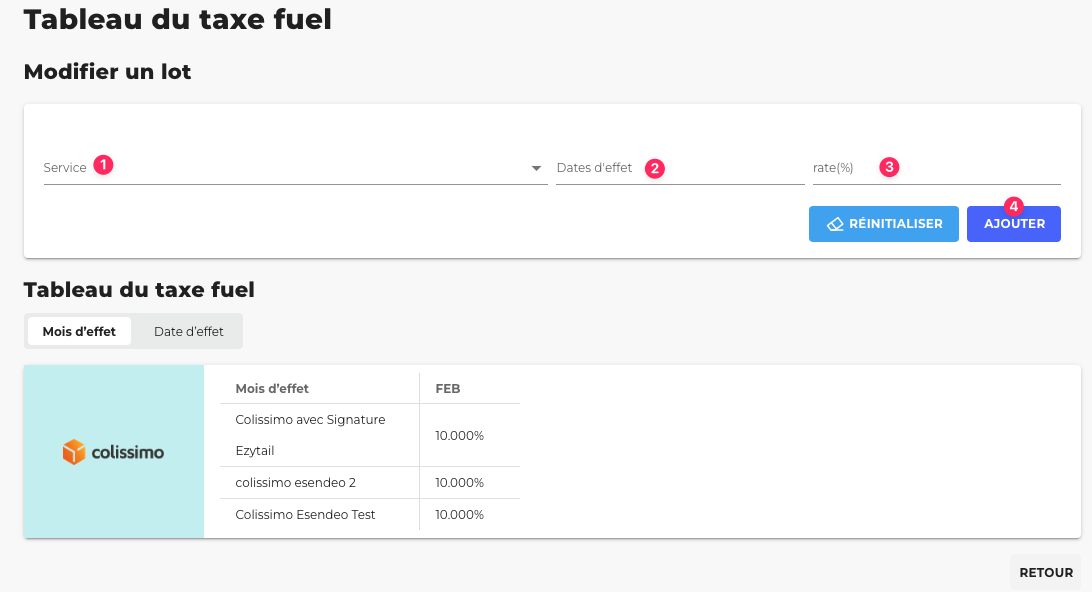Click red badge number 4 above Ajouter
The height and width of the screenshot is (592, 1092).
tap(1014, 206)
